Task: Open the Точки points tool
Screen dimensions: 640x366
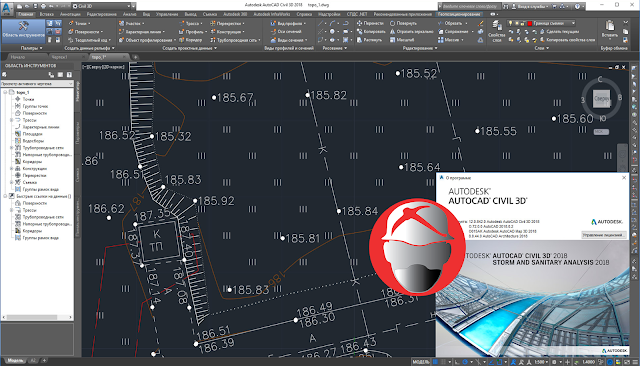Action: tap(80, 23)
